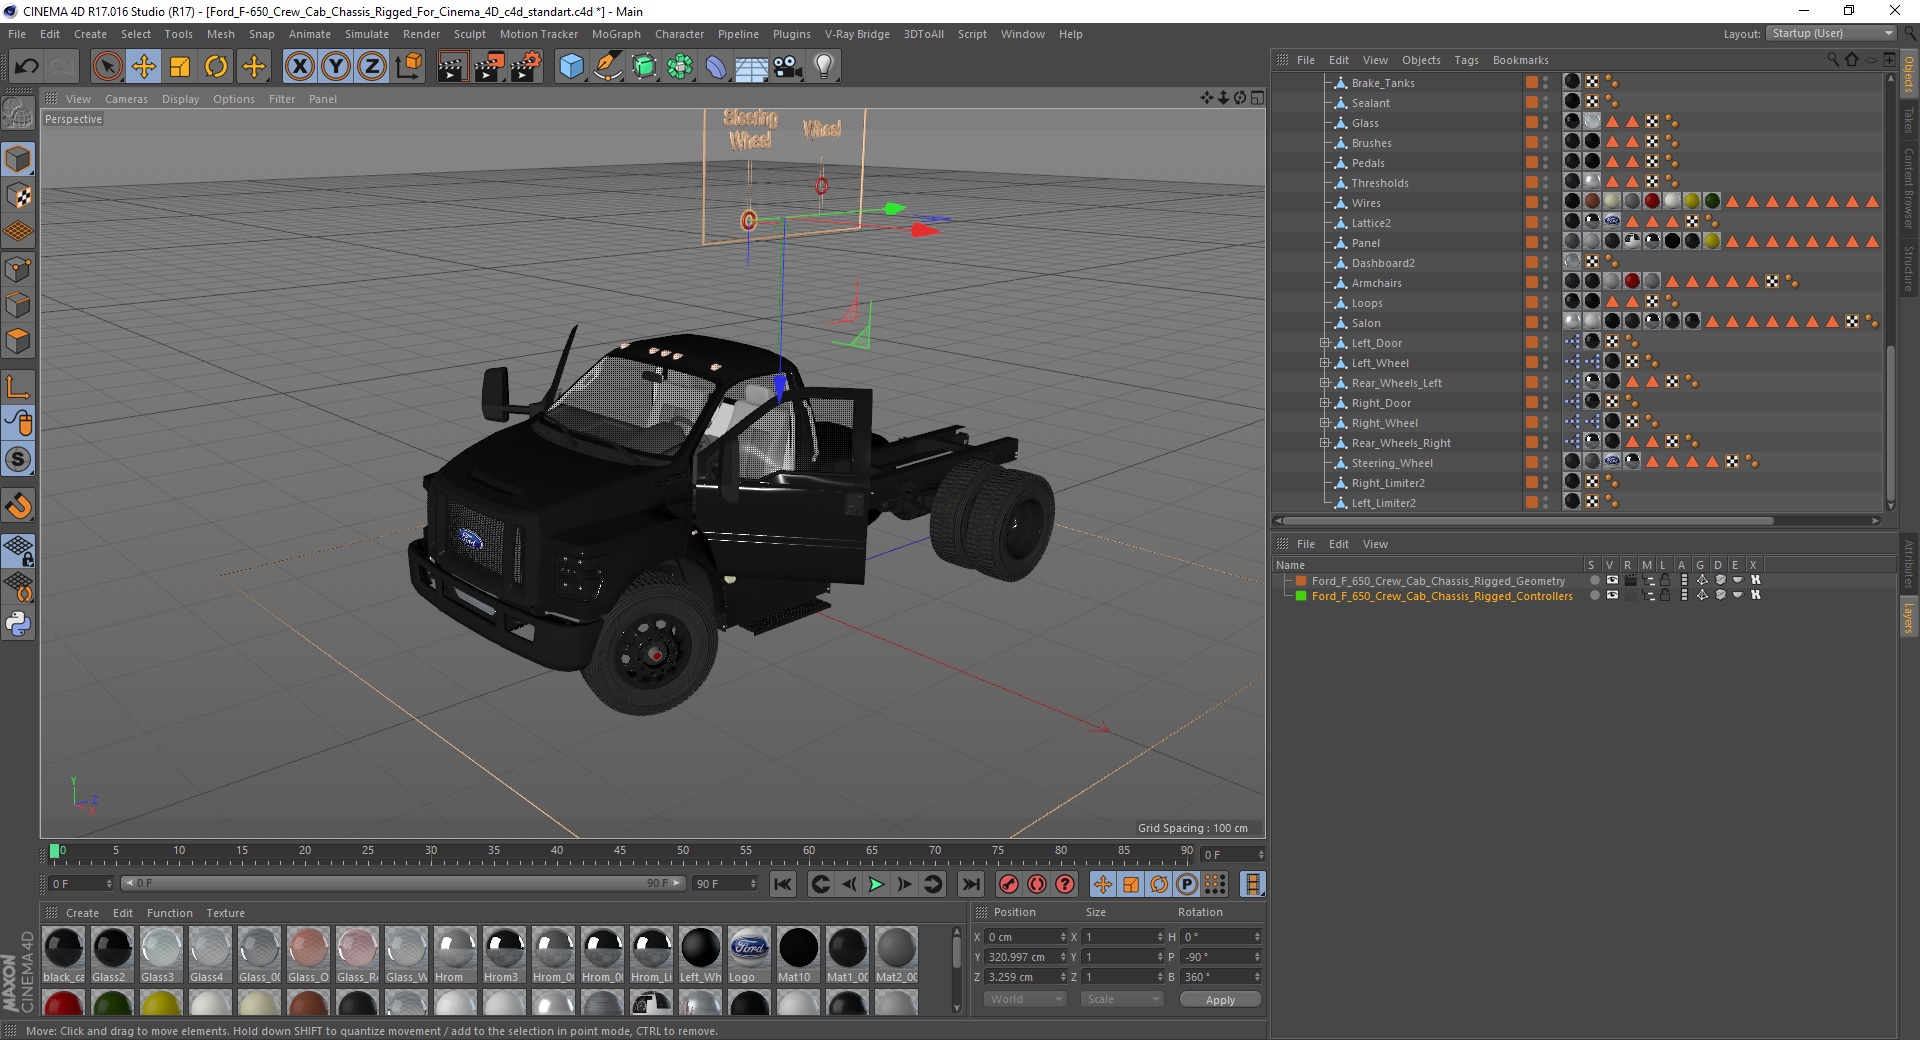Select Points mode

[18, 269]
